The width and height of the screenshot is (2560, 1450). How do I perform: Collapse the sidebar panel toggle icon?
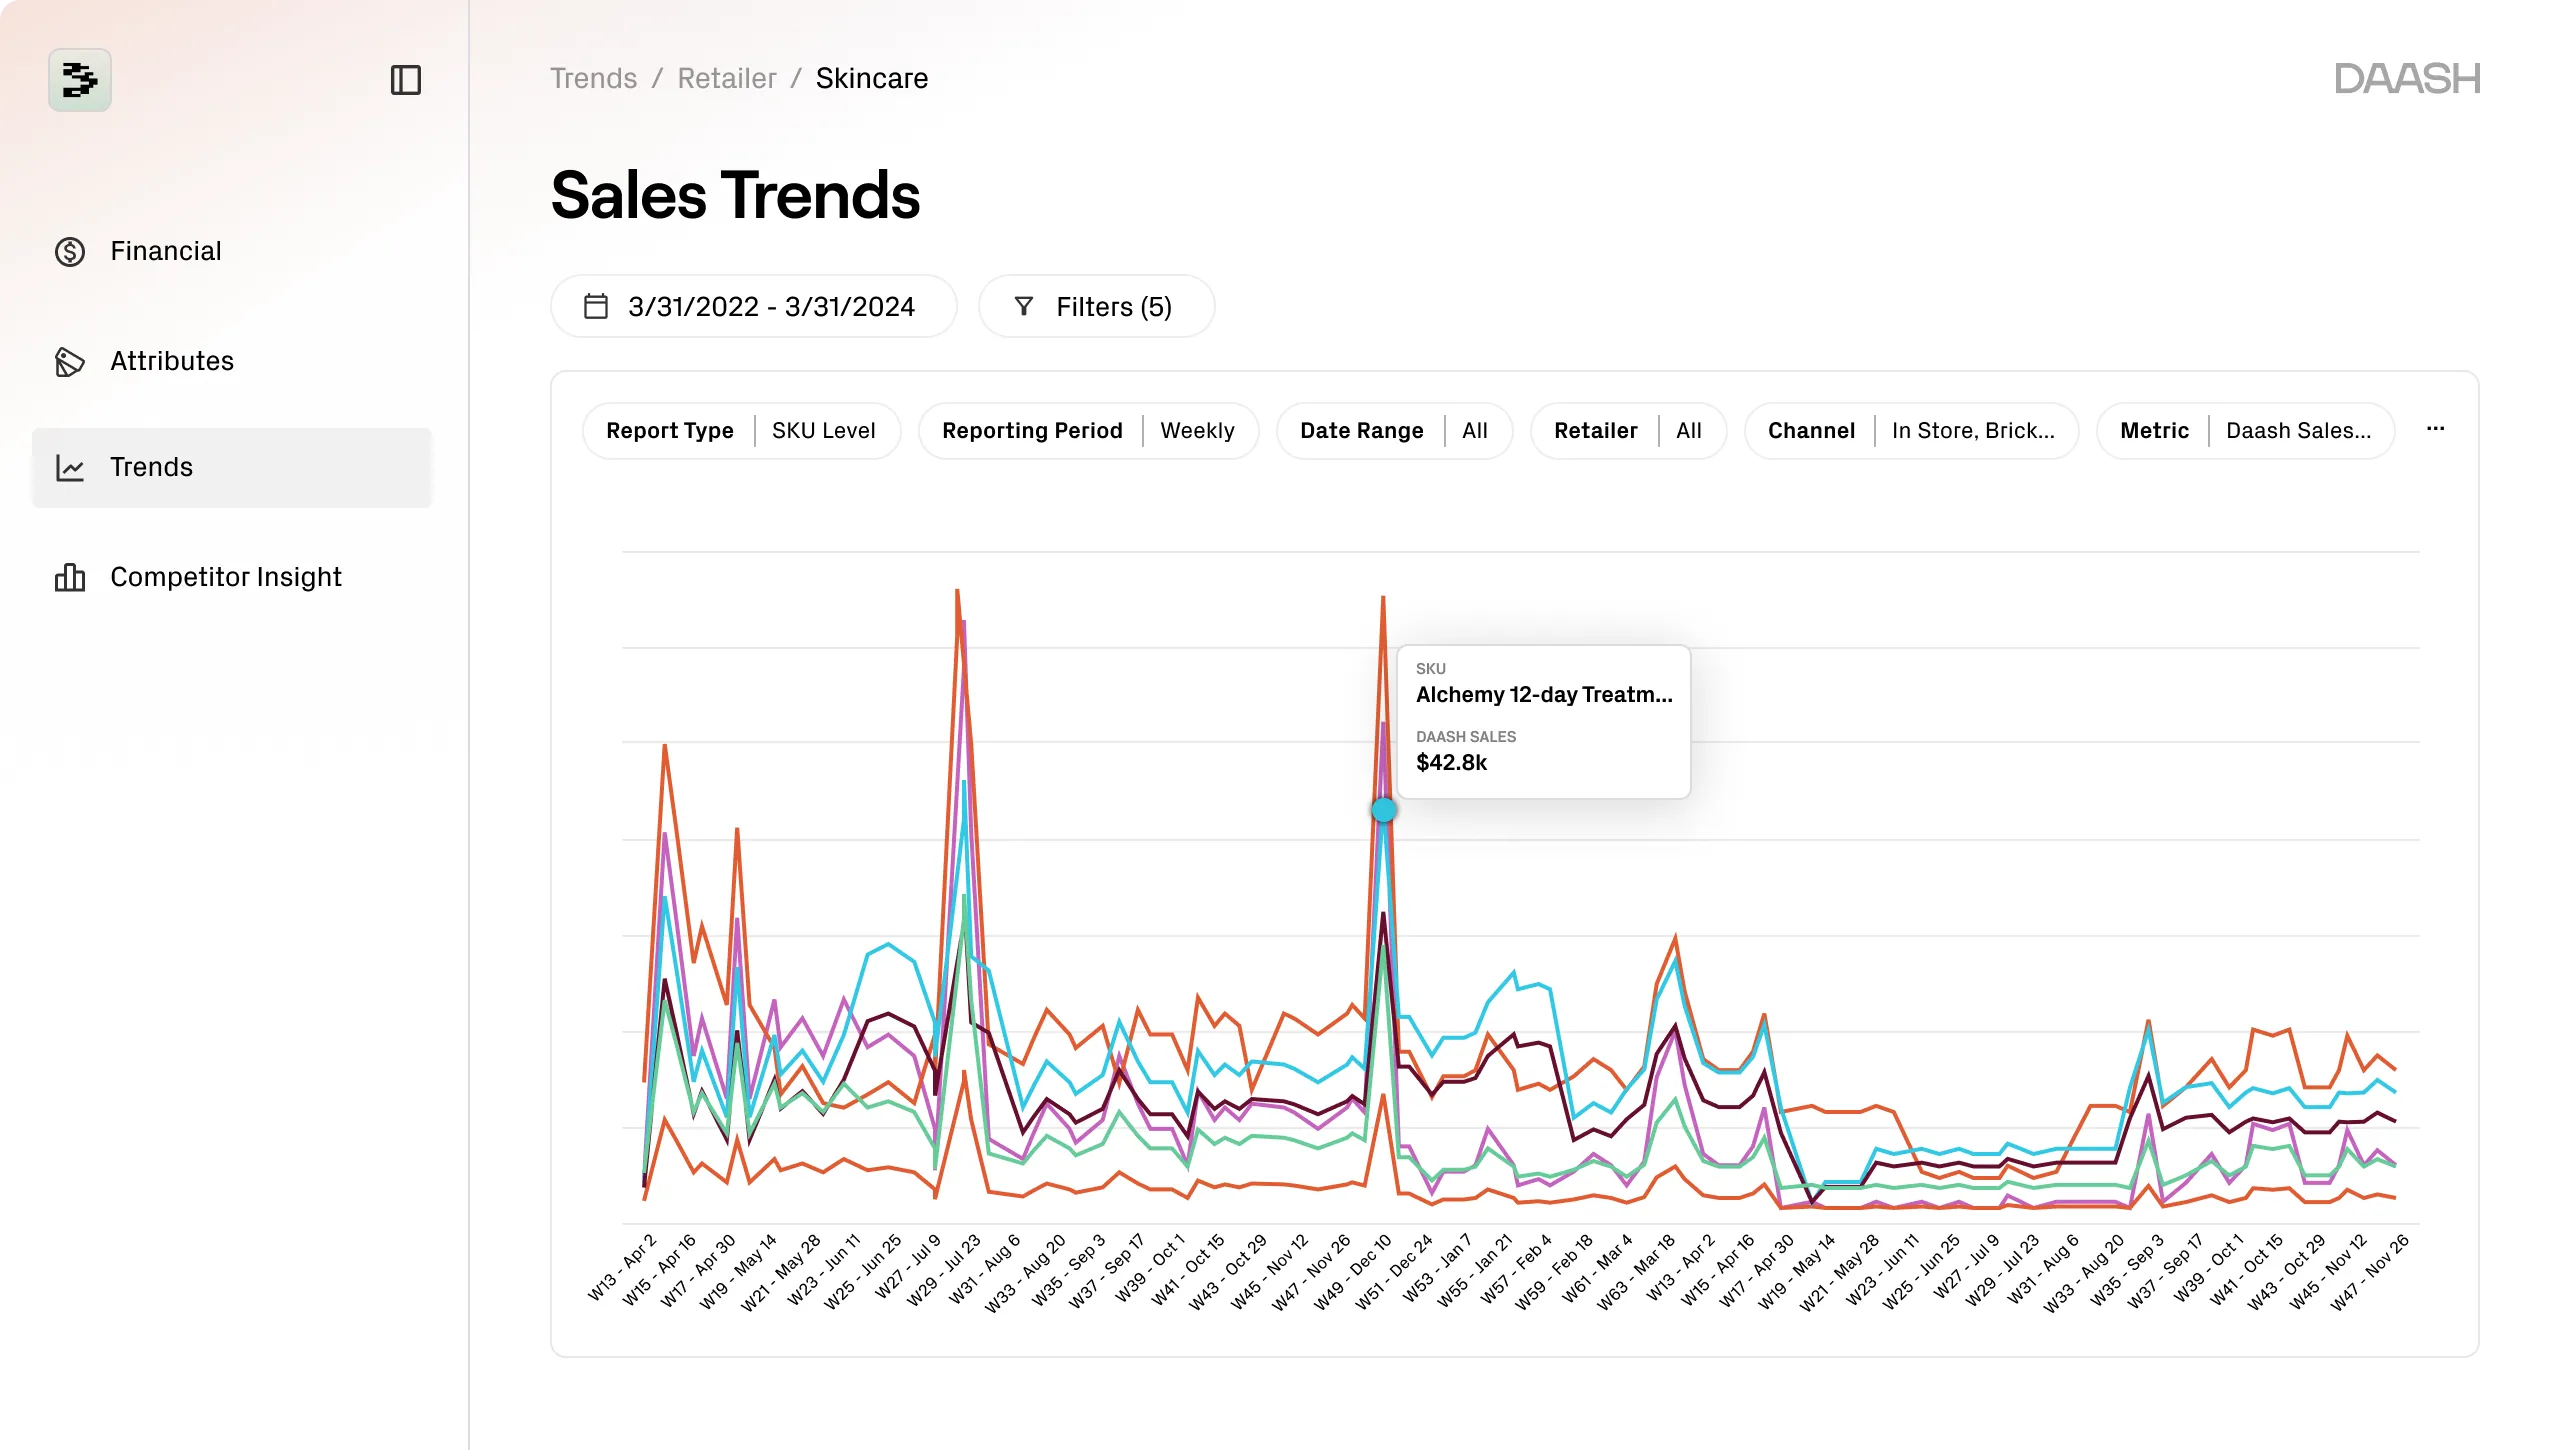(405, 80)
